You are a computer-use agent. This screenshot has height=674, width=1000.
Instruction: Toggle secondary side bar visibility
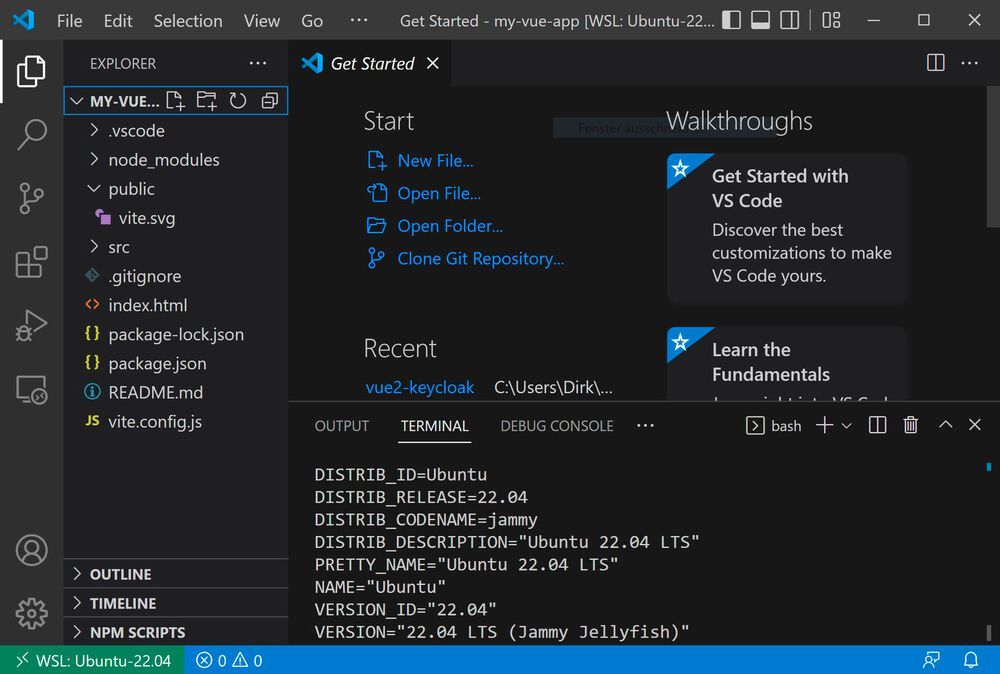[790, 20]
